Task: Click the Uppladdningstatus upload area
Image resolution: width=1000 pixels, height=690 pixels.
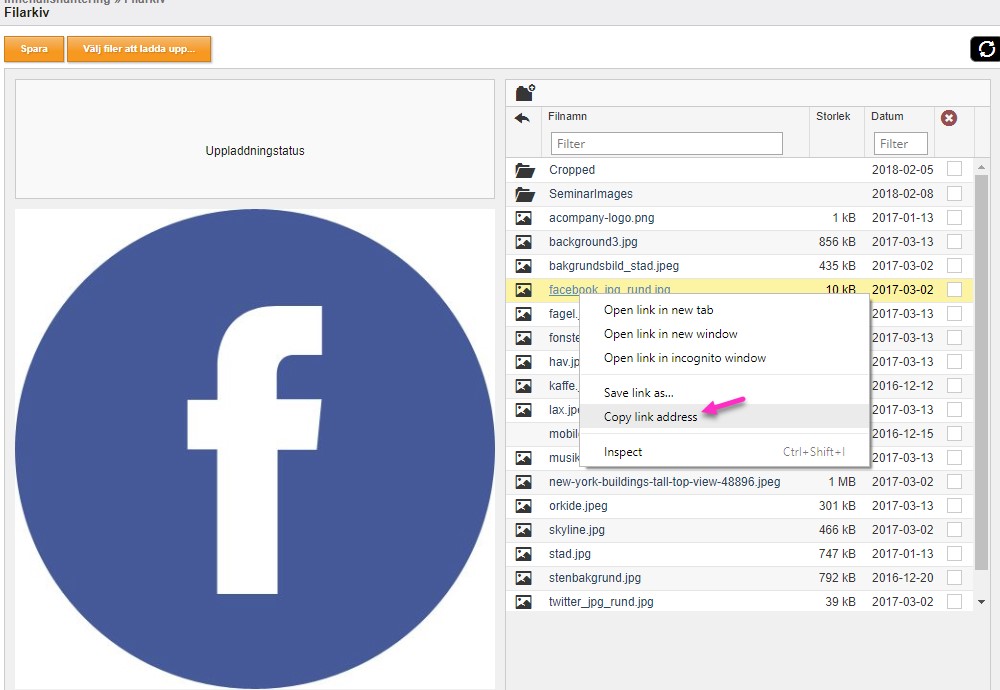Action: coord(255,139)
